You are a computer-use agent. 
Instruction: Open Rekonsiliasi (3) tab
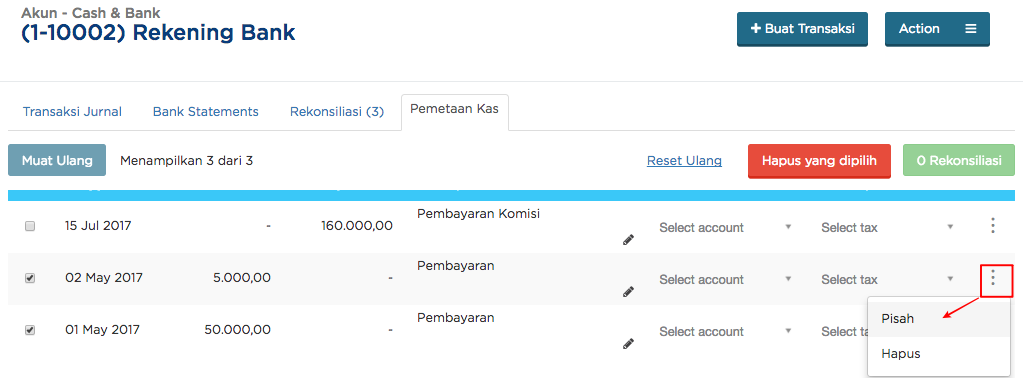[337, 112]
